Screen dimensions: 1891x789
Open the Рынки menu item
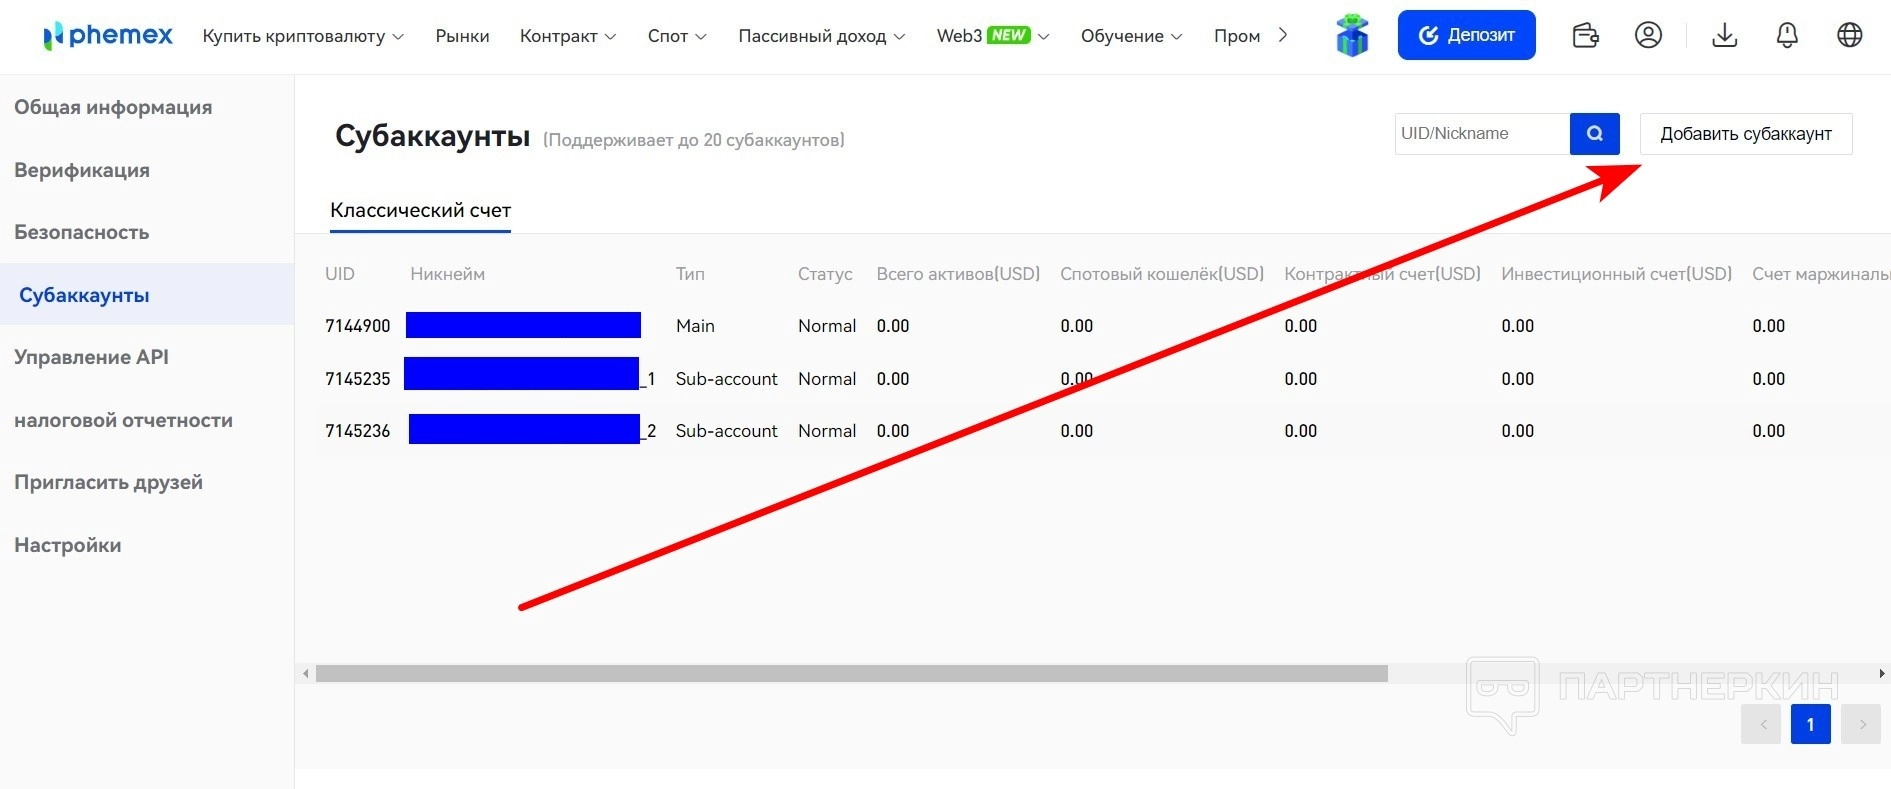click(x=462, y=36)
